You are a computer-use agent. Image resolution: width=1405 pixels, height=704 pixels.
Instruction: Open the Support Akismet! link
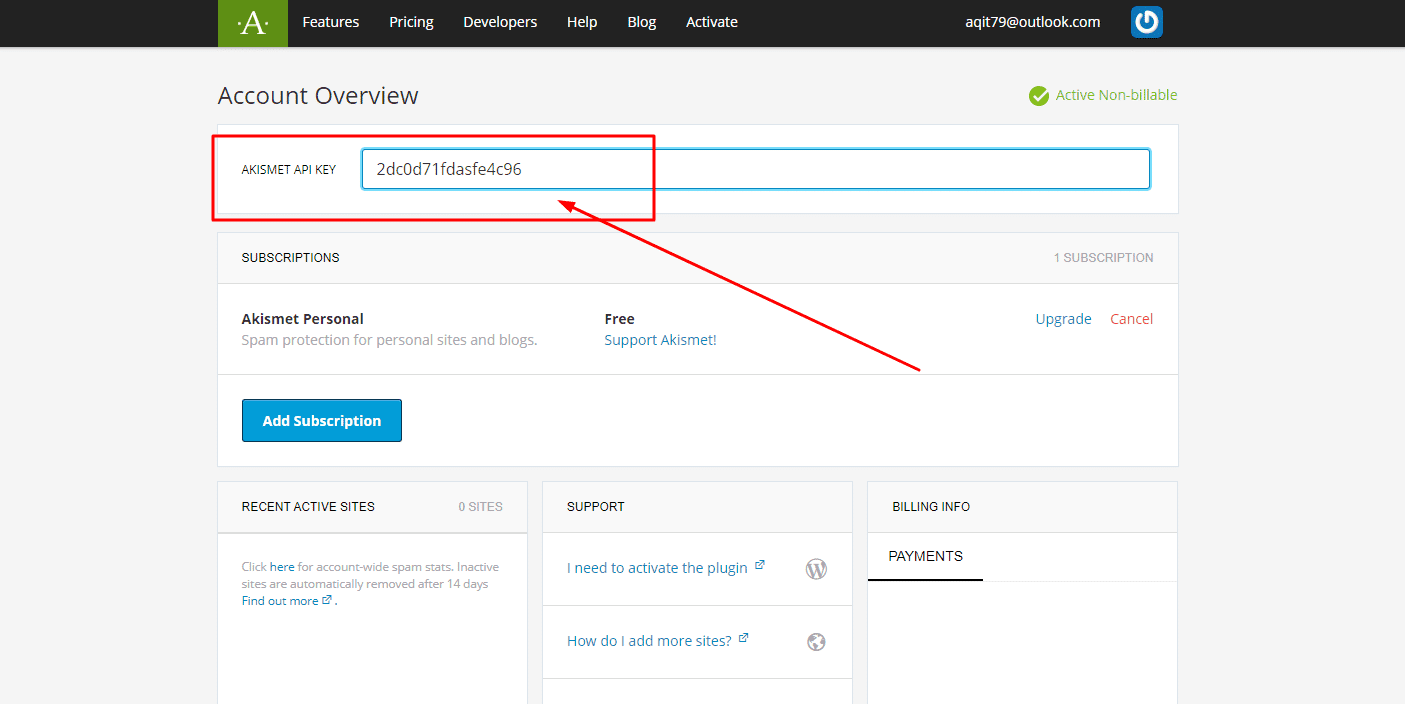(x=660, y=340)
